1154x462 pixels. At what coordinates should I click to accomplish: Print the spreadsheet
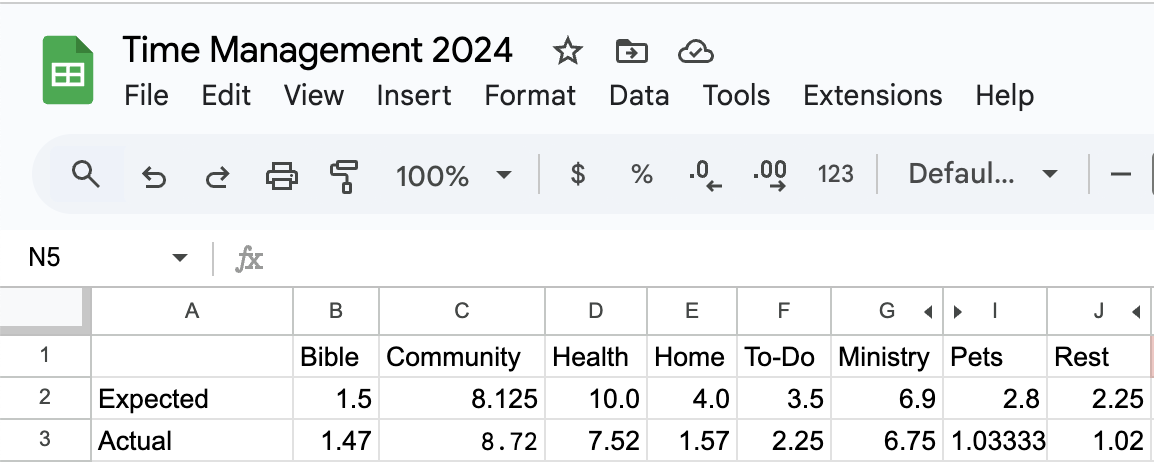pos(282,176)
